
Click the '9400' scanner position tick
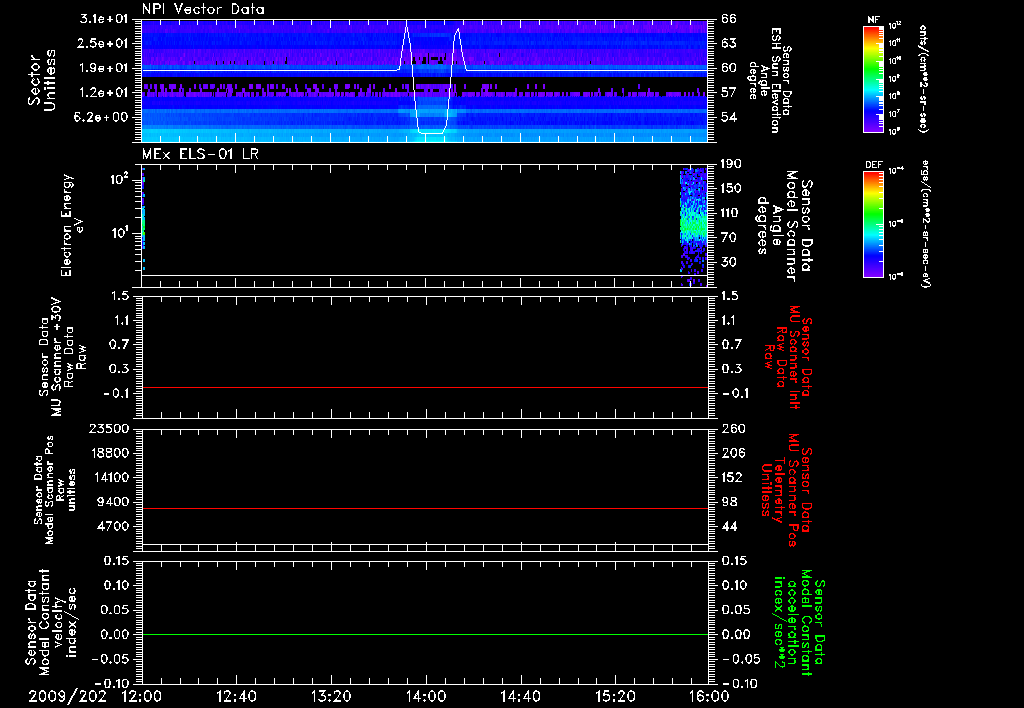point(113,502)
